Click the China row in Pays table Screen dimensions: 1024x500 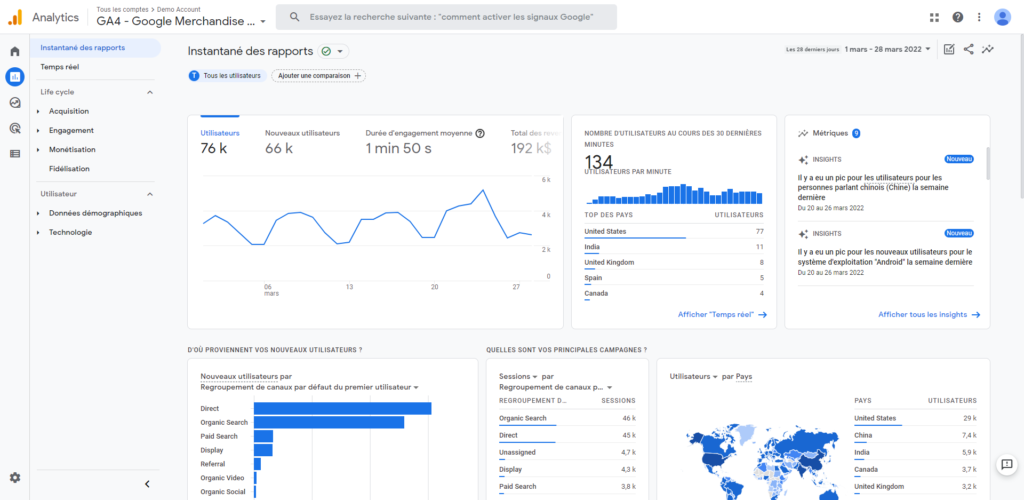point(915,435)
